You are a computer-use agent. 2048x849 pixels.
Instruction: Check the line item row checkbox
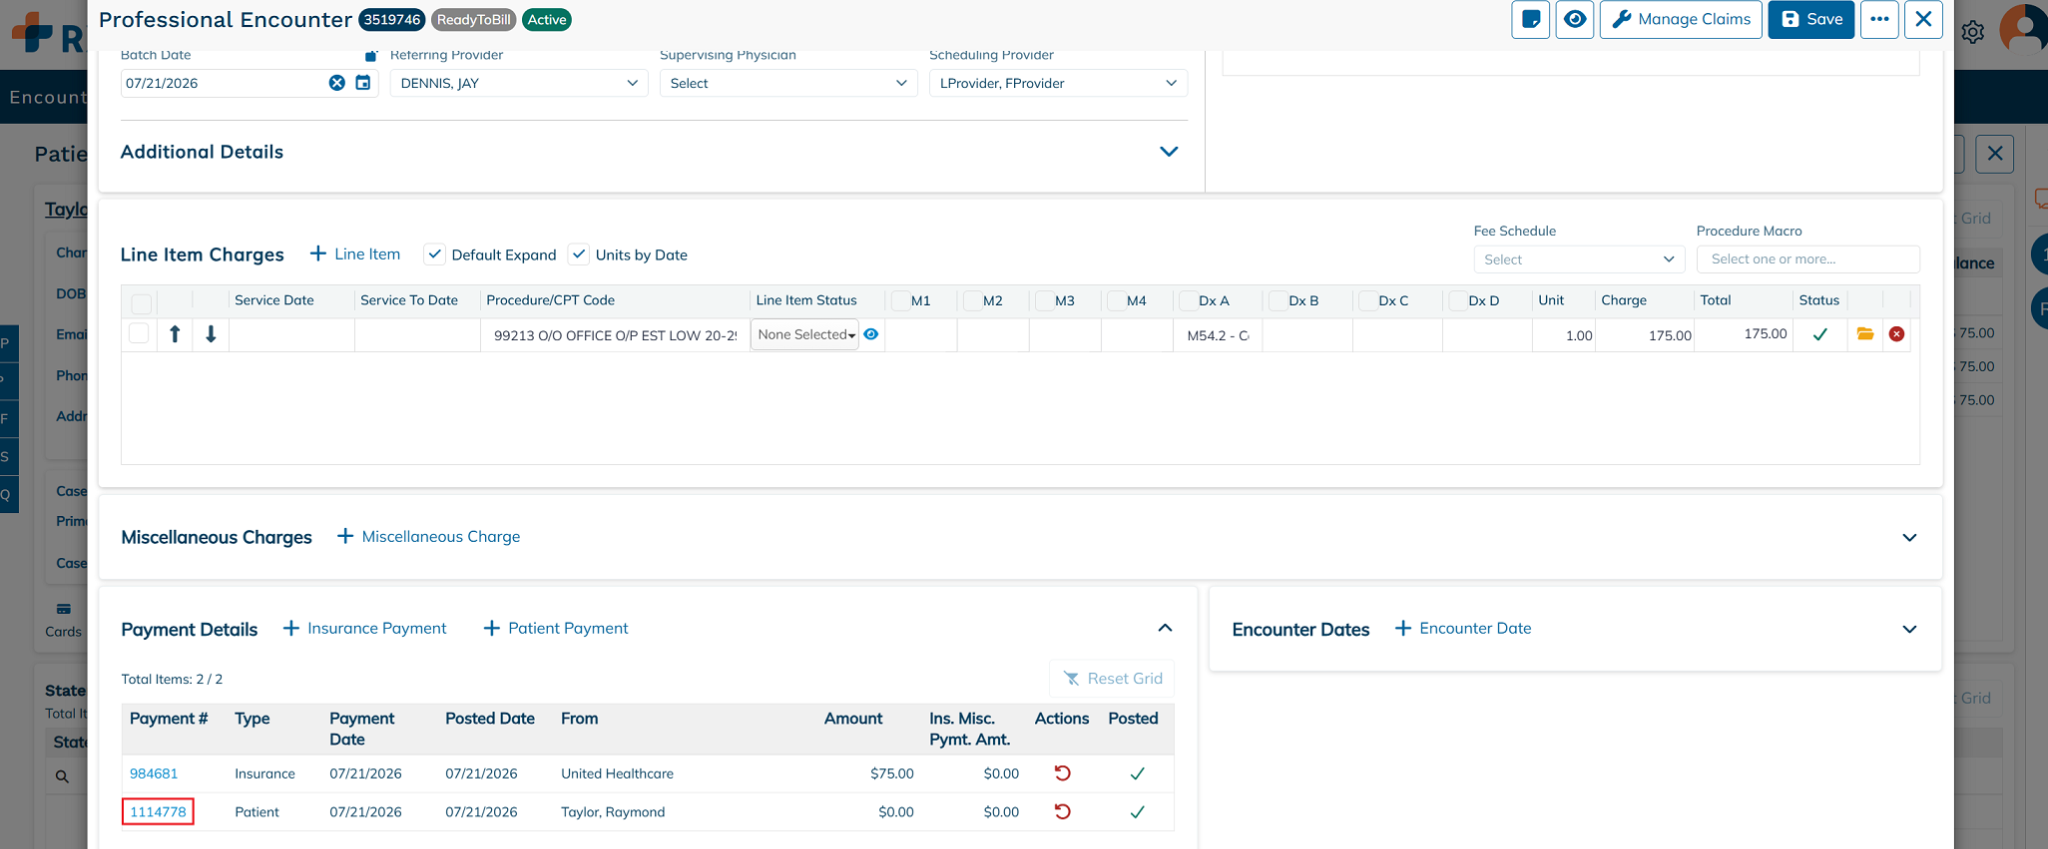tap(139, 333)
